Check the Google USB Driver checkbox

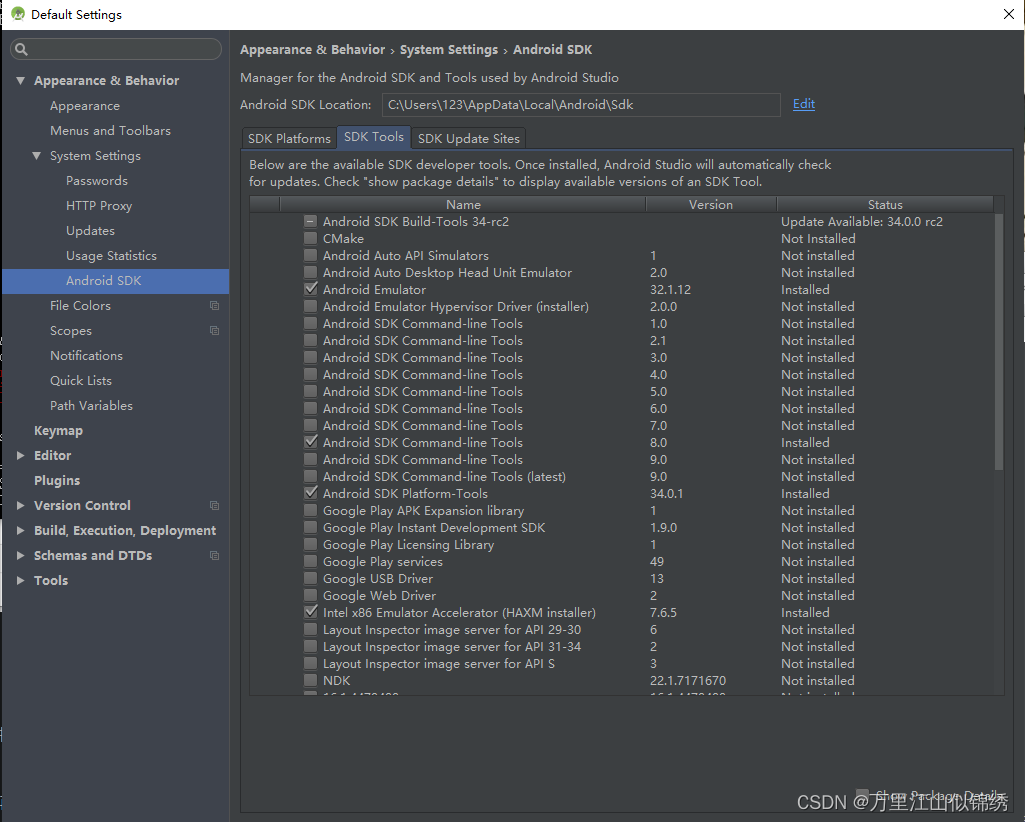[311, 578]
